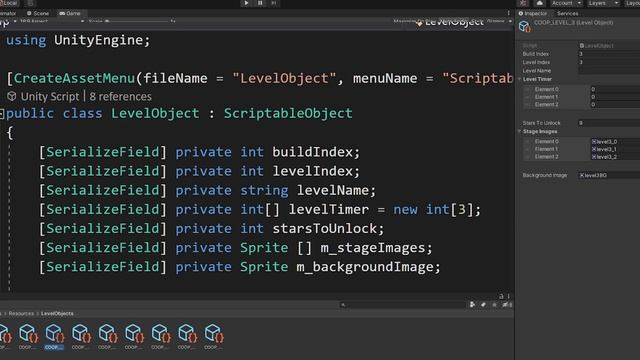Click the levelIndex variable in code
640x360 pixels.
click(312, 171)
